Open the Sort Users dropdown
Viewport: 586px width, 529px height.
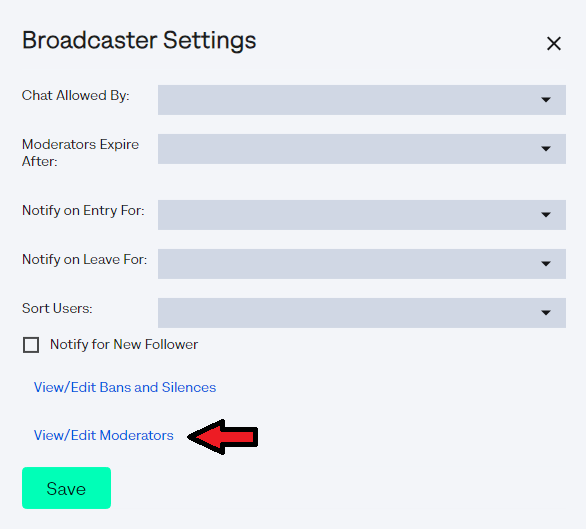pyautogui.click(x=361, y=313)
